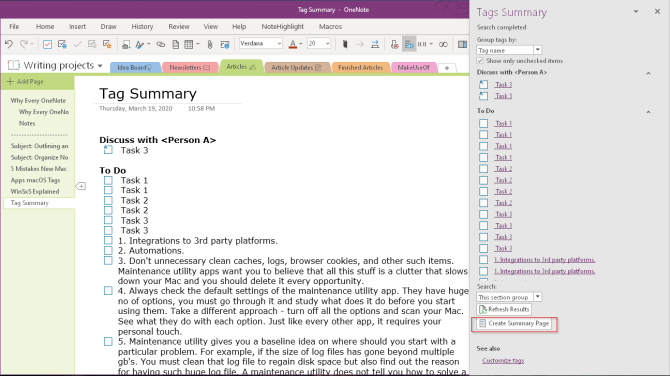Click the Refresh Results button
The image size is (670, 376).
504,309
